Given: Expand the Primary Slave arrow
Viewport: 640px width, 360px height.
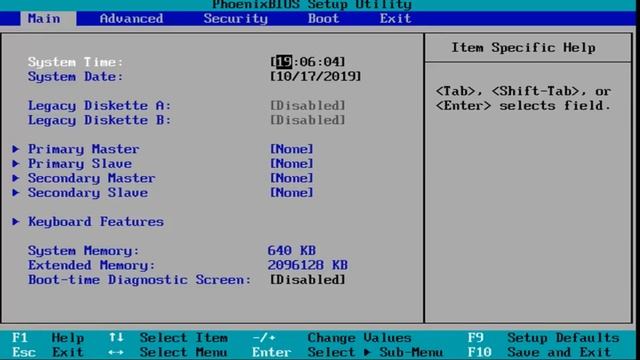Looking at the screenshot, I should coord(16,164).
